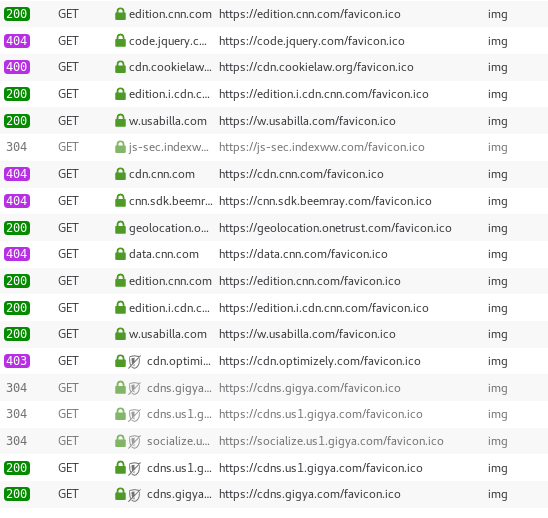This screenshot has width=548, height=518.
Task: Click the 400 status badge for cdn.cookielaw
Action: [17, 67]
